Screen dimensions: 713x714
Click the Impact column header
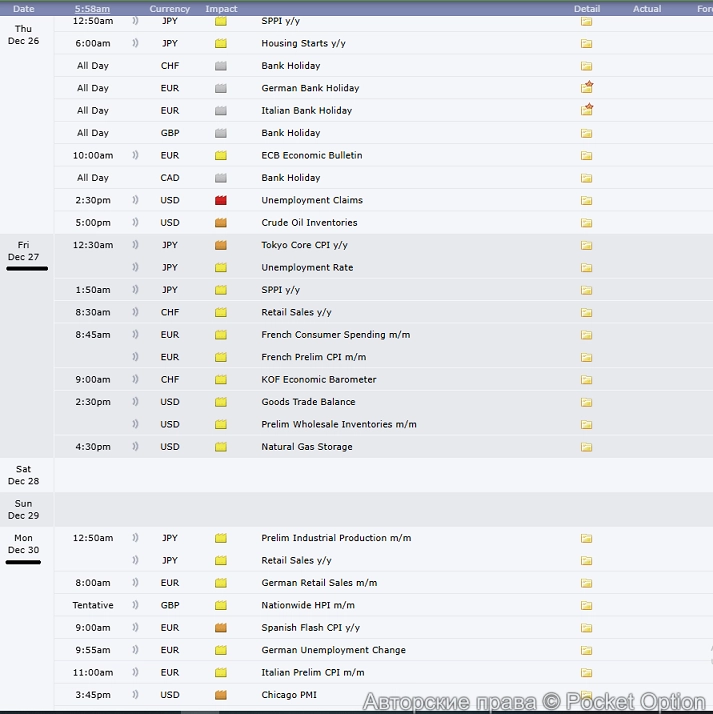[x=221, y=9]
